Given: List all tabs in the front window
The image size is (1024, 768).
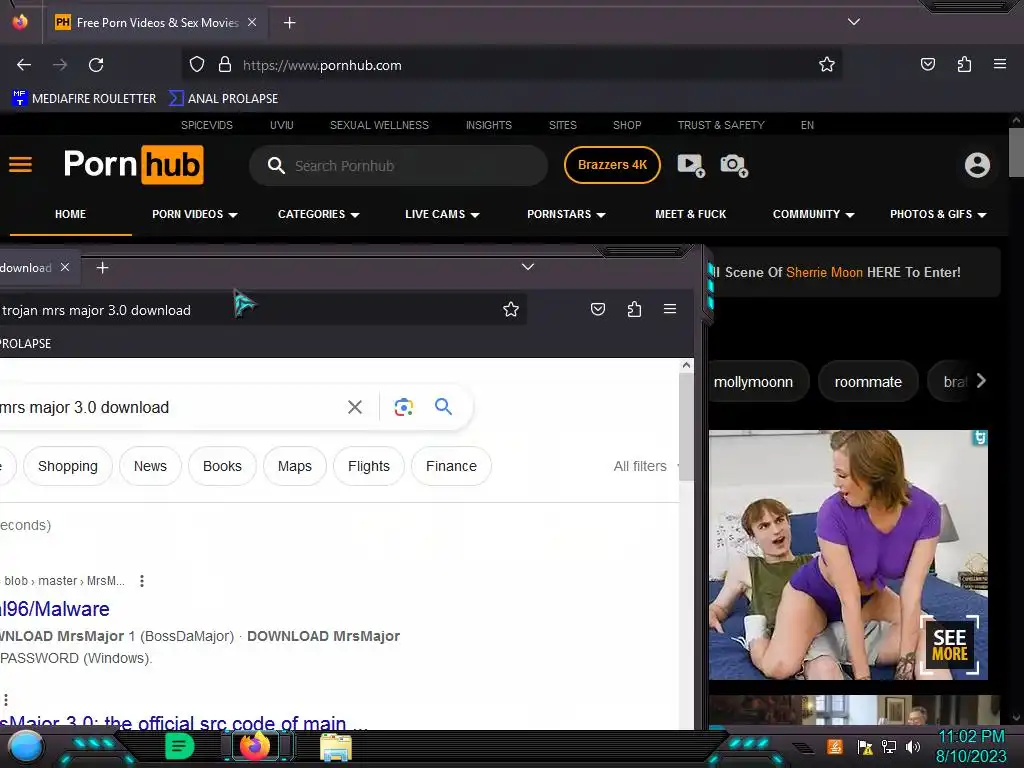Looking at the screenshot, I should 528,266.
